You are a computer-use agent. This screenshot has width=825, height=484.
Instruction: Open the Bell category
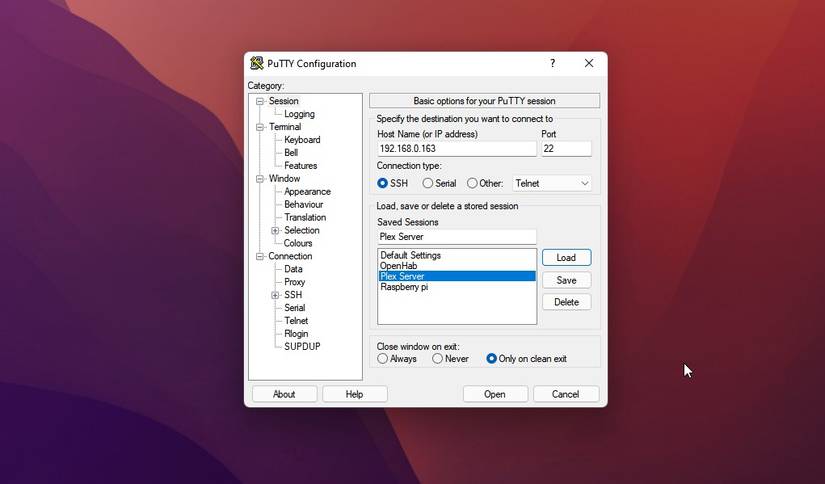pos(291,153)
